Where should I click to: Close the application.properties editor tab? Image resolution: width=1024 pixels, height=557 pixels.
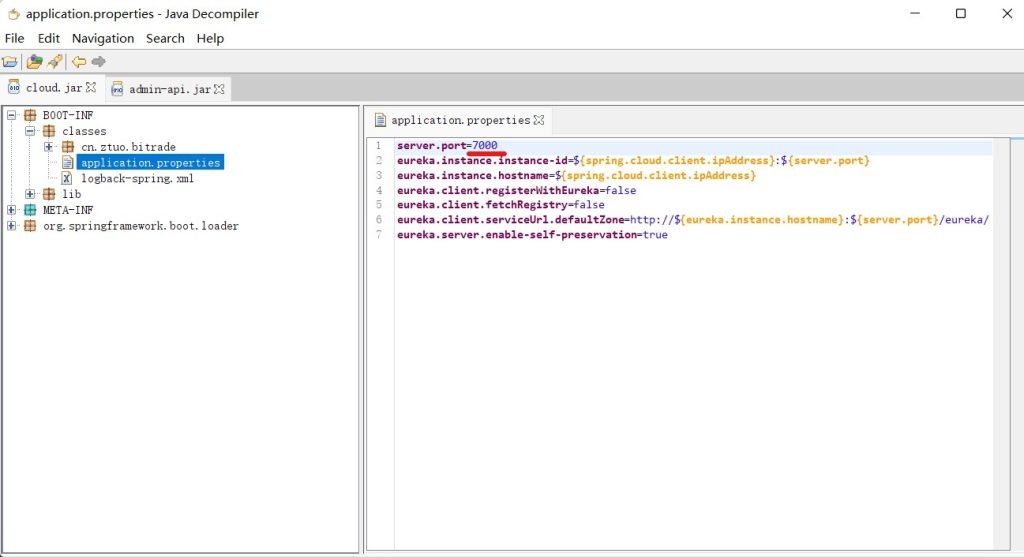[539, 120]
